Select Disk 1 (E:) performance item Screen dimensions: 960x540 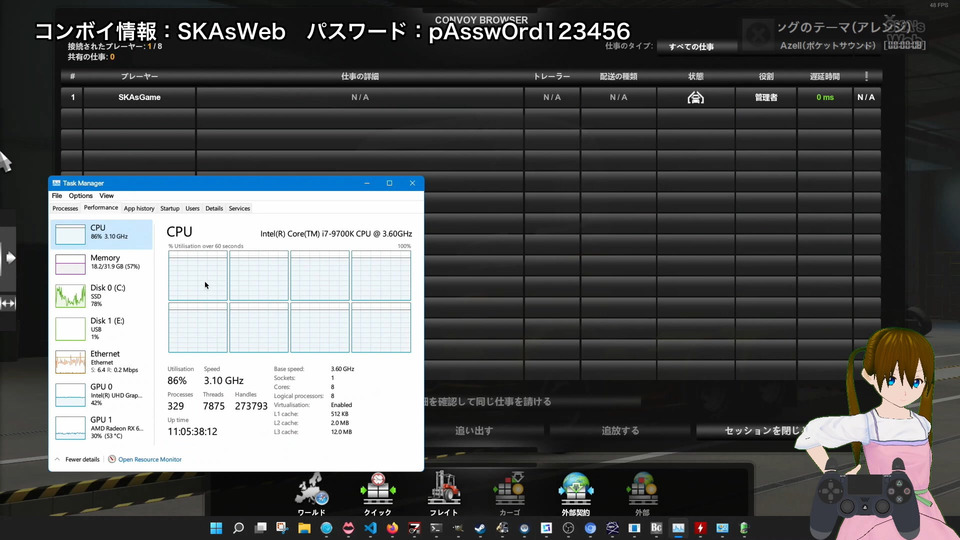[x=101, y=329]
